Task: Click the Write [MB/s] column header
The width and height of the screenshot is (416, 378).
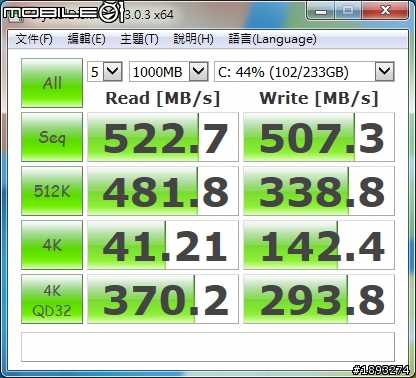Action: point(319,98)
